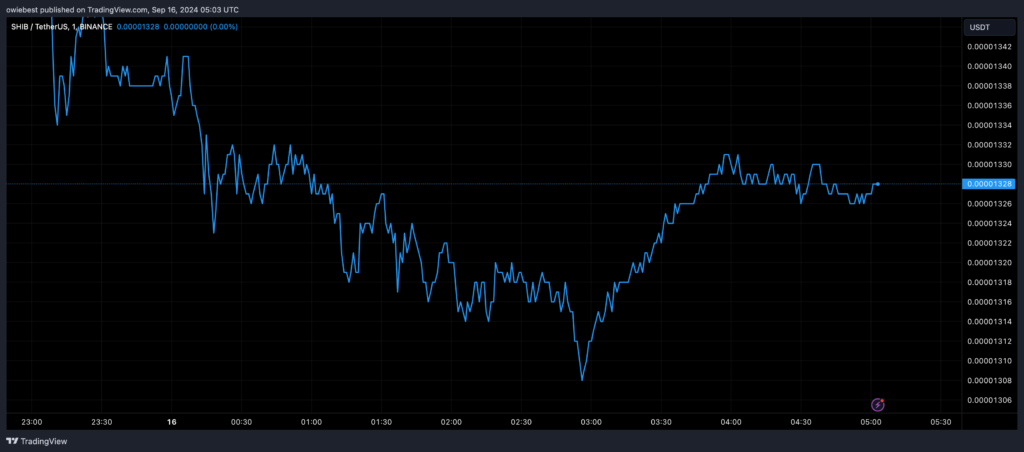
Task: Click the 0.00001310 price axis label
Action: 989,361
